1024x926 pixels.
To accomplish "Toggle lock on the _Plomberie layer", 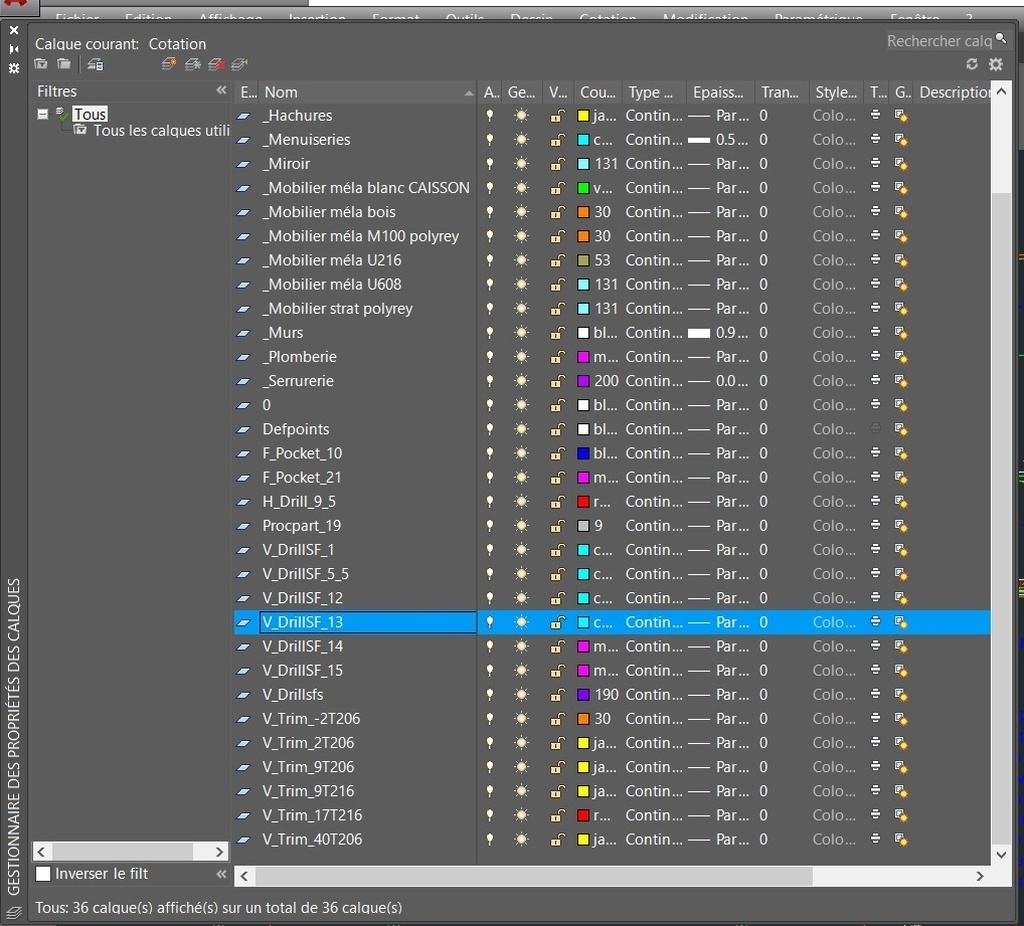I will [x=557, y=357].
